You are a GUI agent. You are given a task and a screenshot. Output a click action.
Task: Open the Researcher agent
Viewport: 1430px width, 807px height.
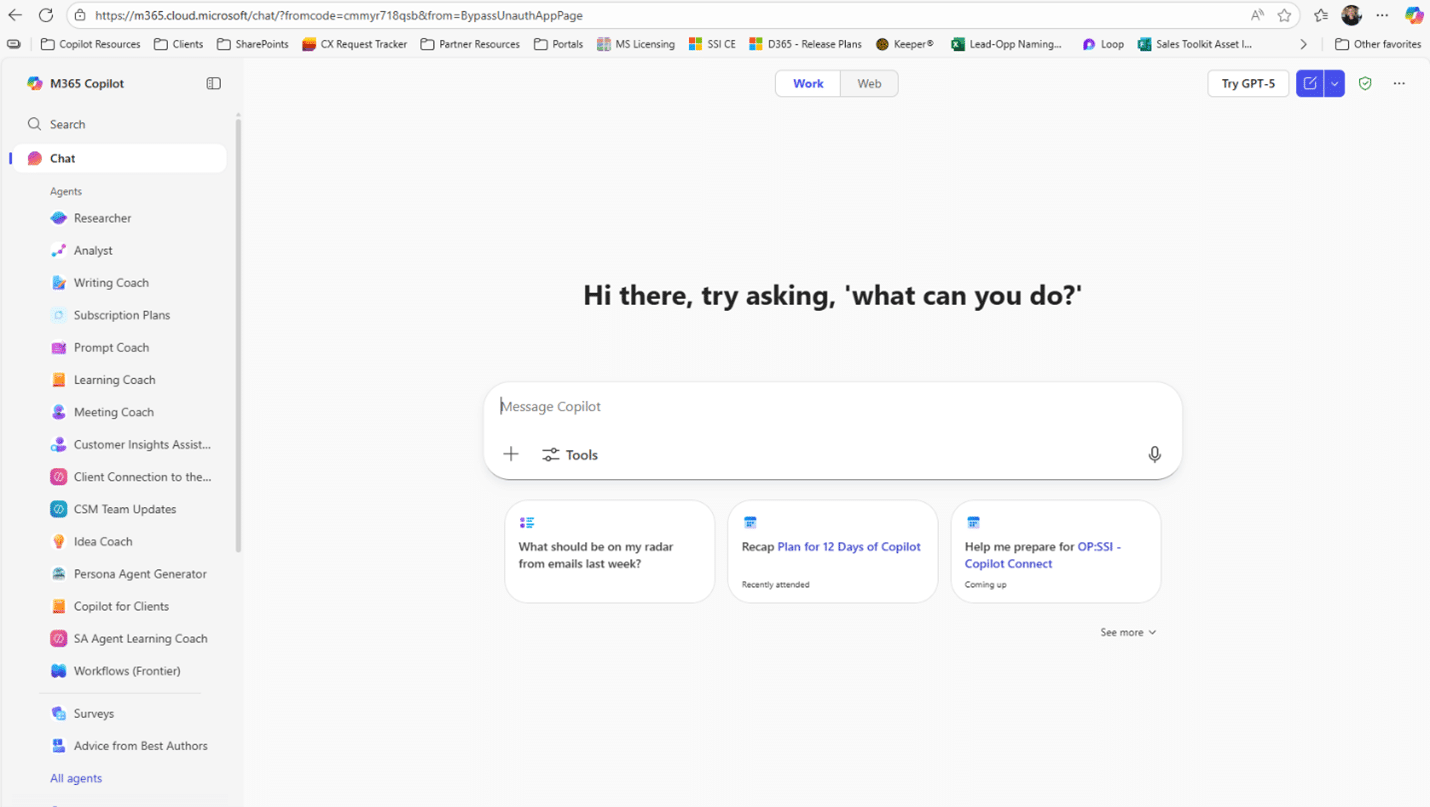pos(102,218)
